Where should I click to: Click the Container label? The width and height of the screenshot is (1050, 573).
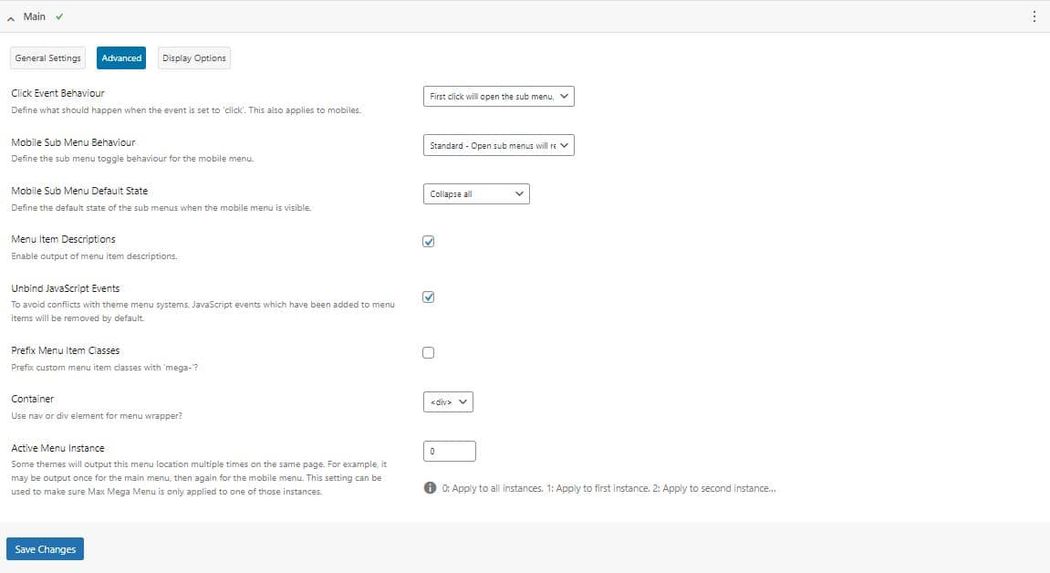(x=32, y=399)
